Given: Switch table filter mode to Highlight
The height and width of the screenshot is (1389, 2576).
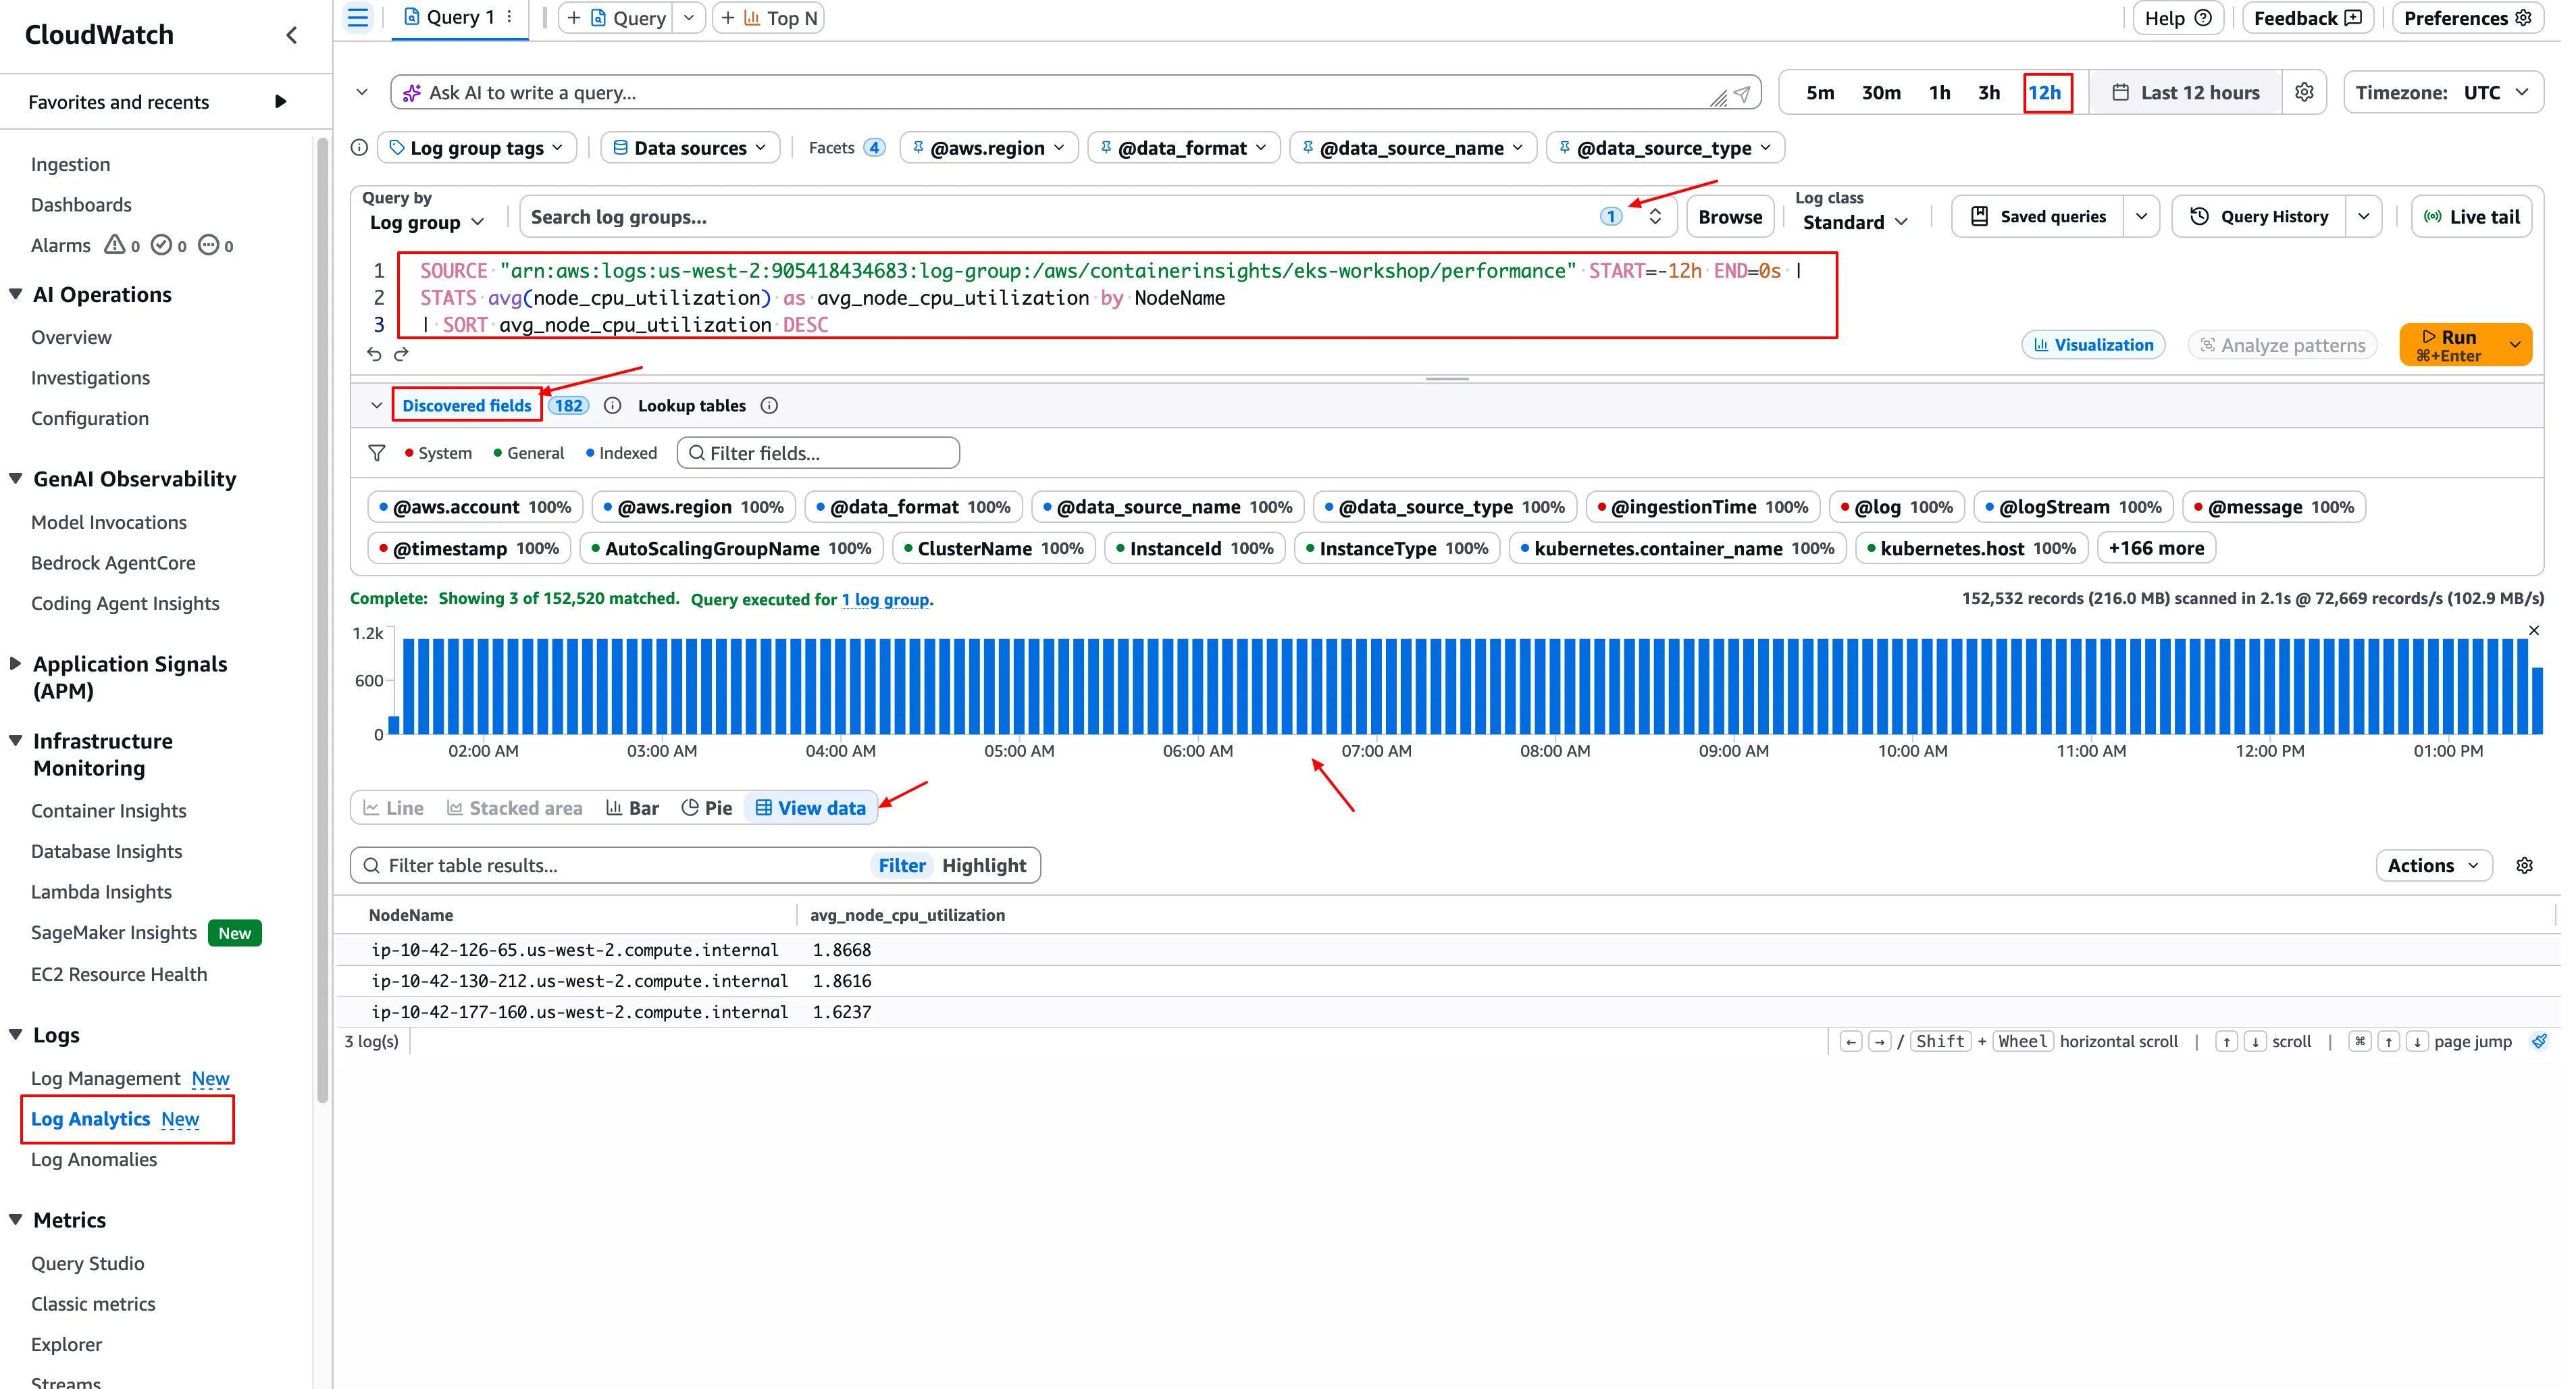Looking at the screenshot, I should tap(984, 865).
